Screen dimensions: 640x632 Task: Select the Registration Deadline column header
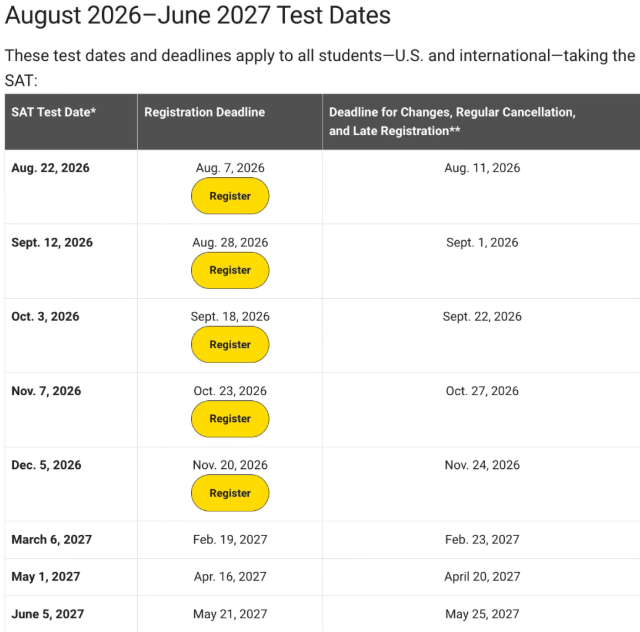pos(204,112)
